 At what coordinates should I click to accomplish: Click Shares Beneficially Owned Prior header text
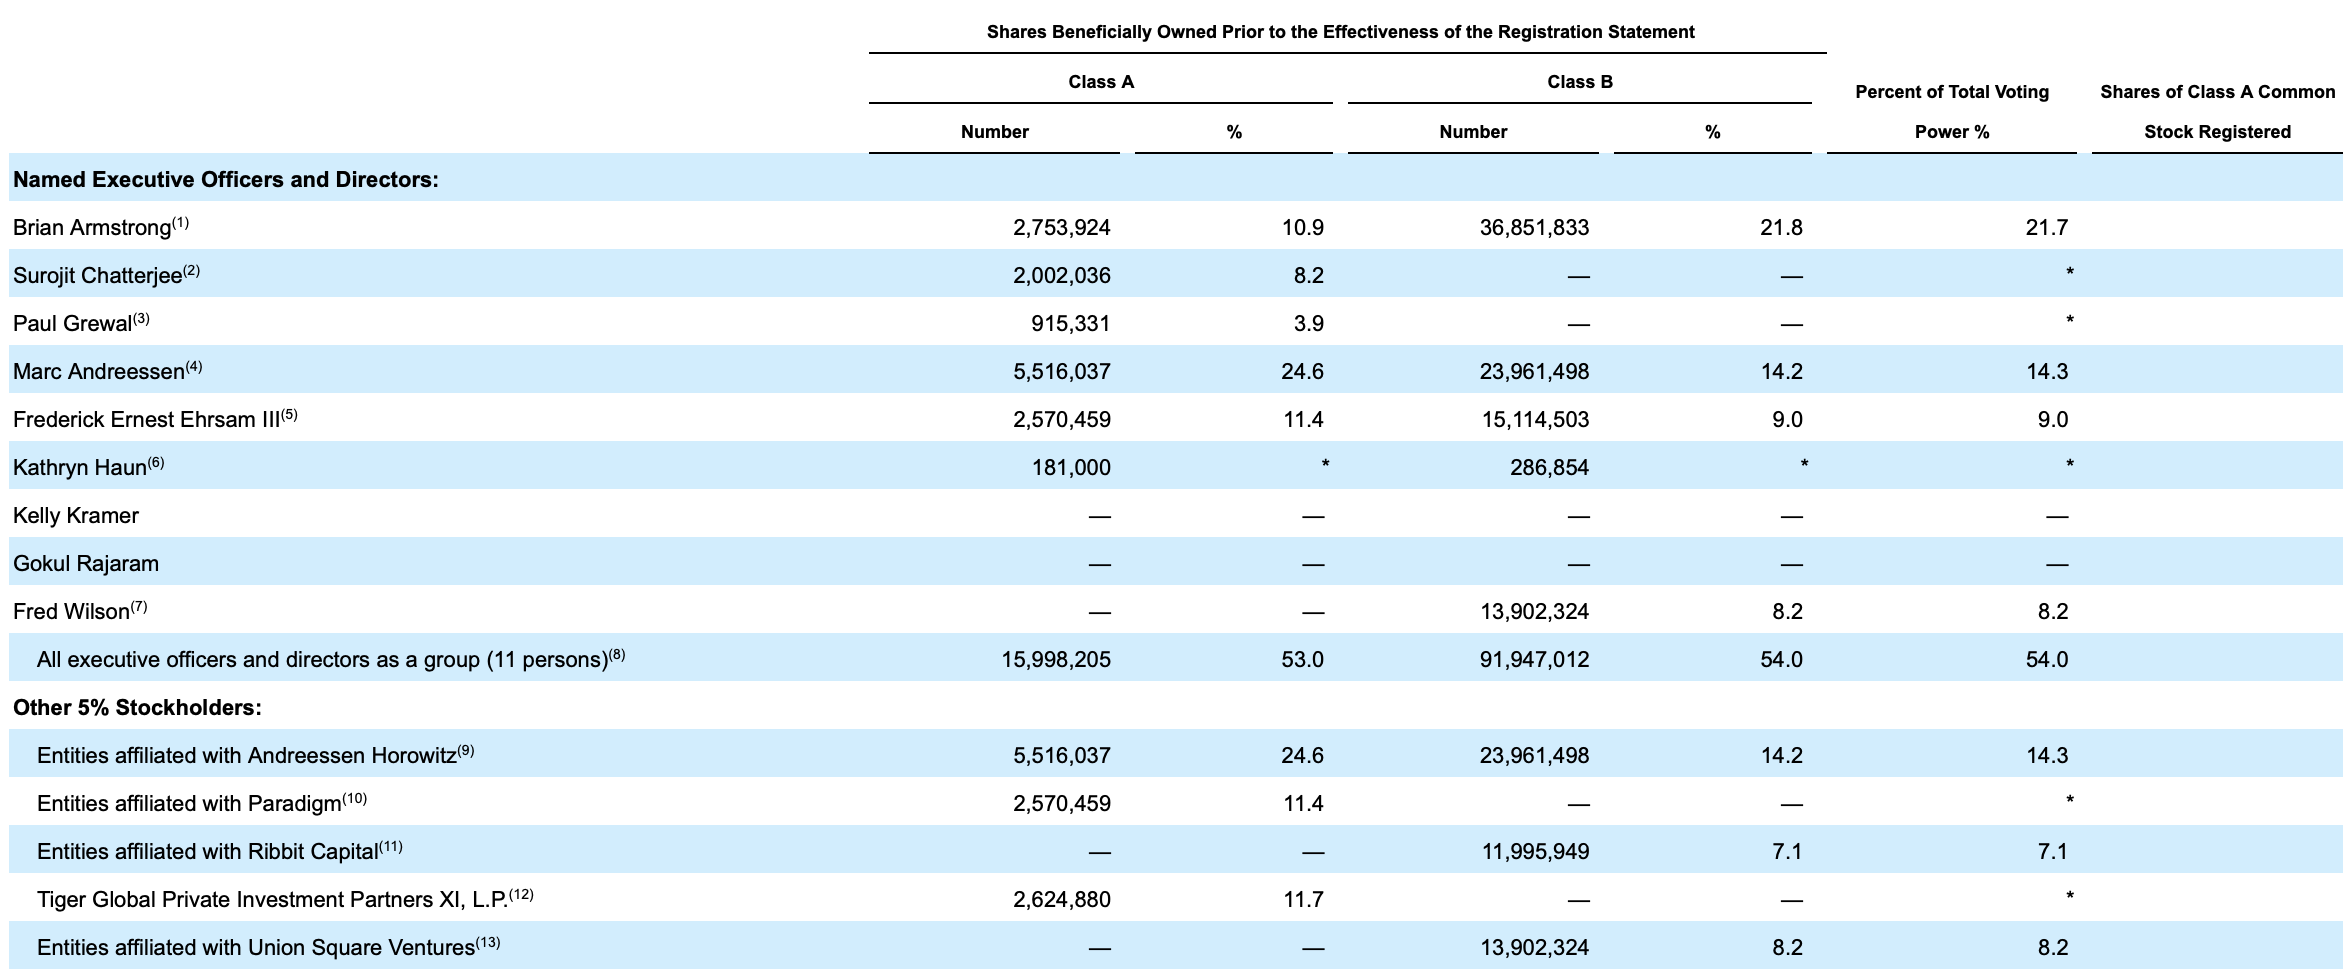click(x=1340, y=32)
